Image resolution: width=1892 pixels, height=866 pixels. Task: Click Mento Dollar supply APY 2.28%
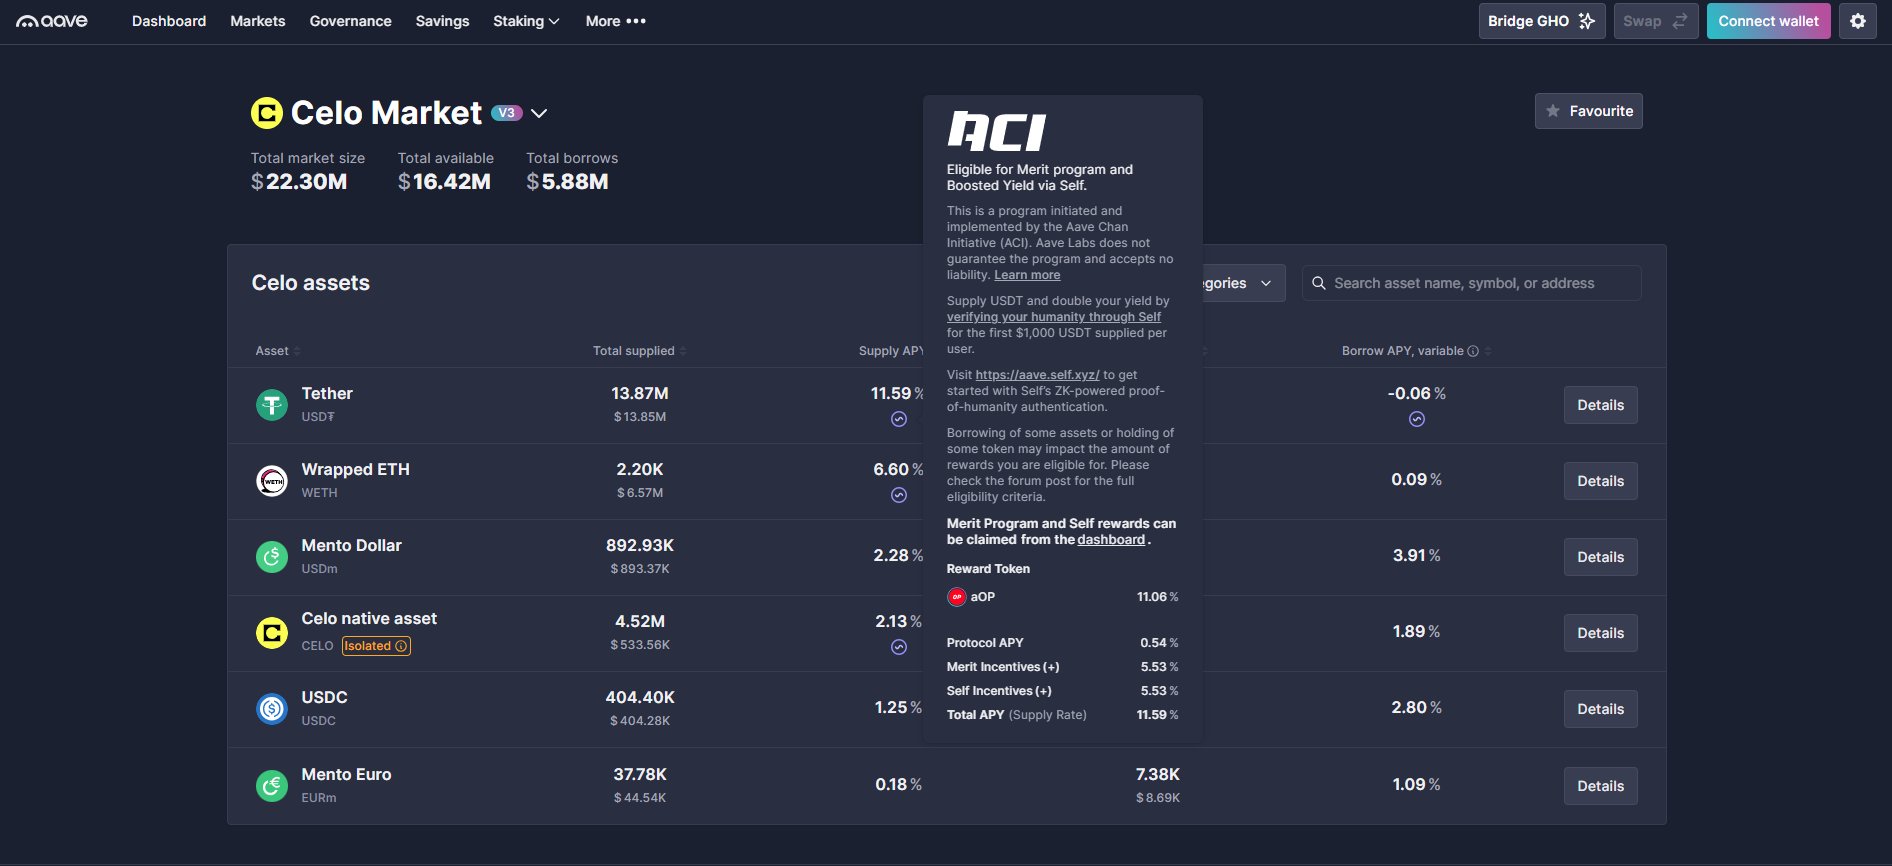898,556
